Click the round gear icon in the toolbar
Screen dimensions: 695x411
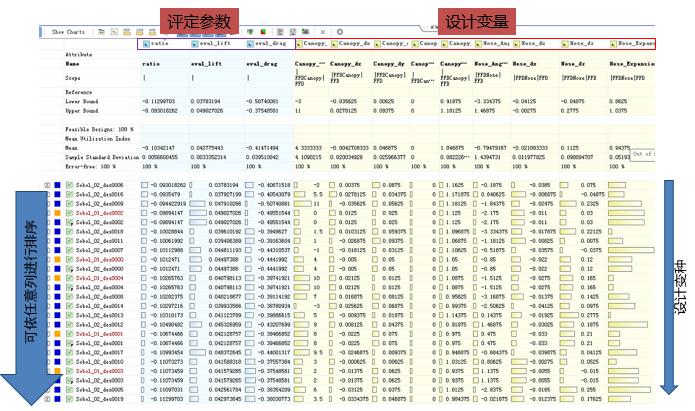click(x=340, y=32)
